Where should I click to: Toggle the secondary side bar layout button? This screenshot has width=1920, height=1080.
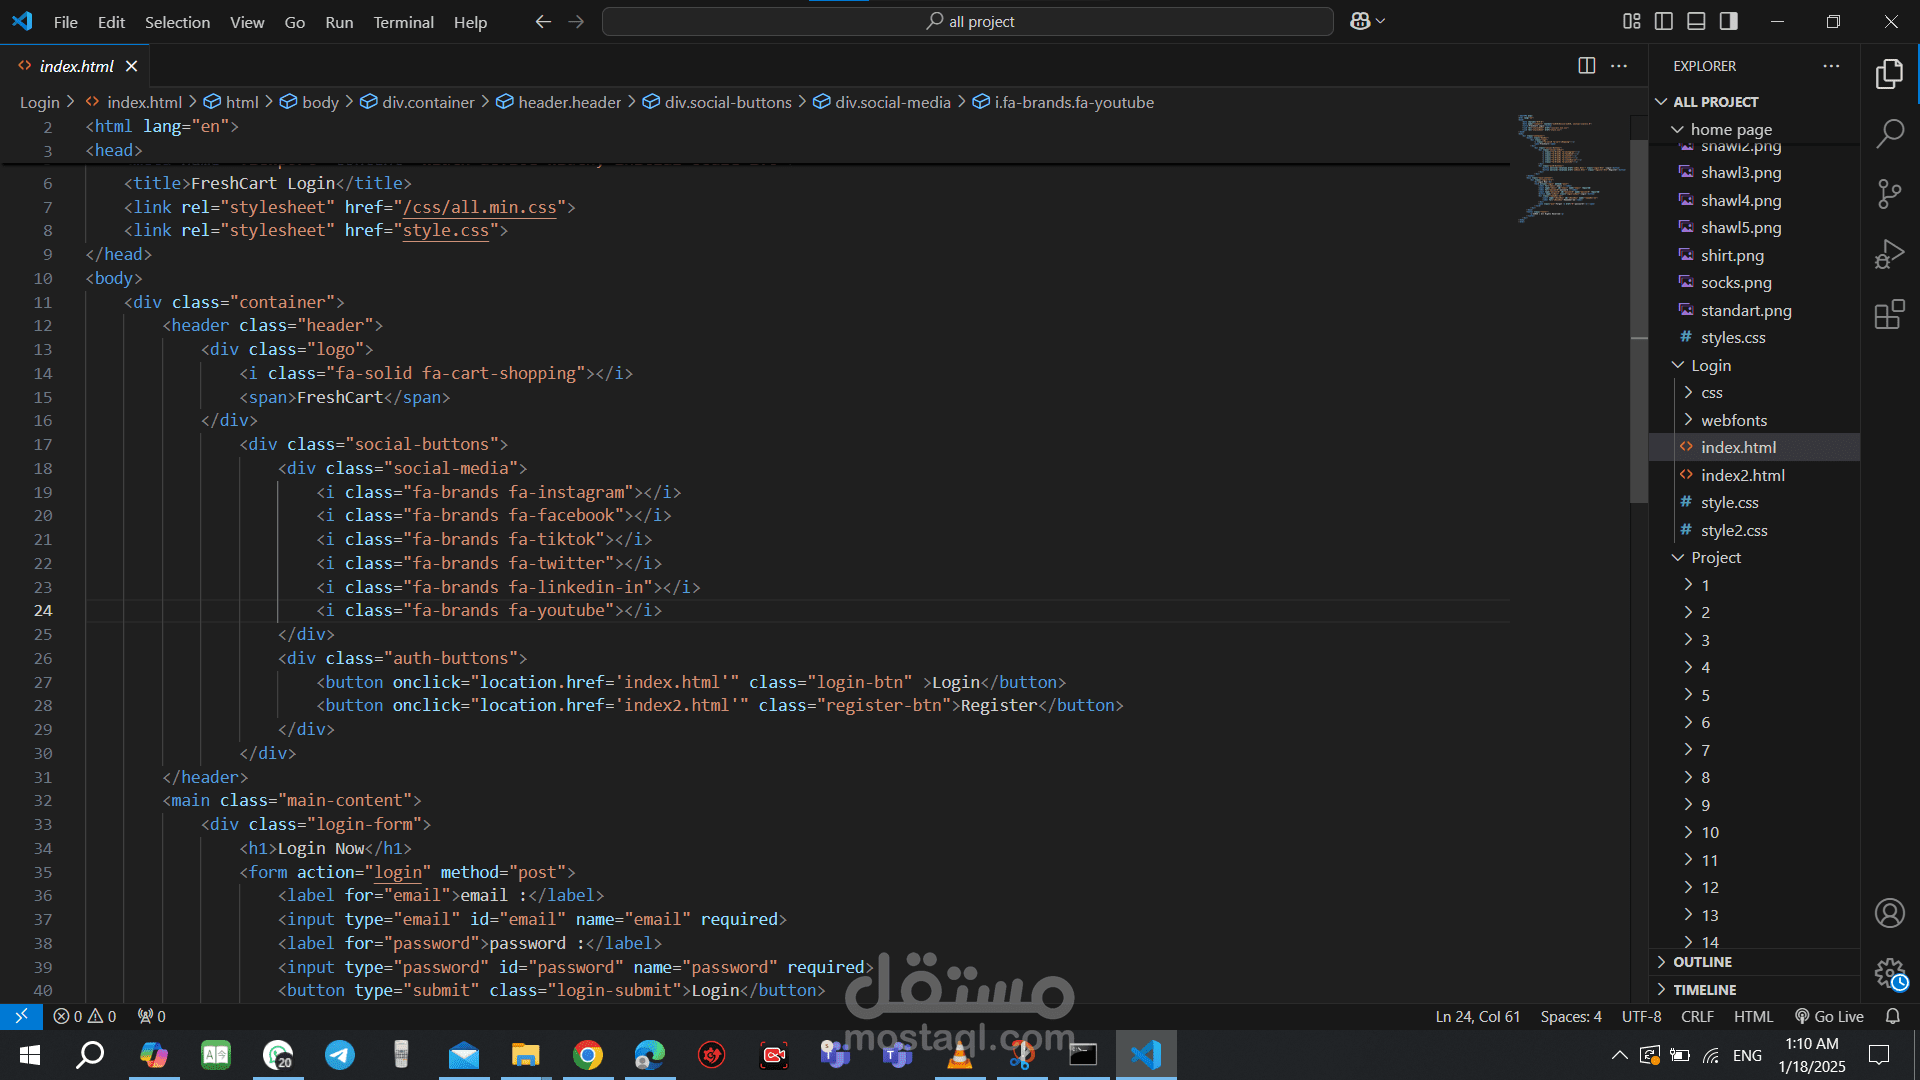[1729, 21]
